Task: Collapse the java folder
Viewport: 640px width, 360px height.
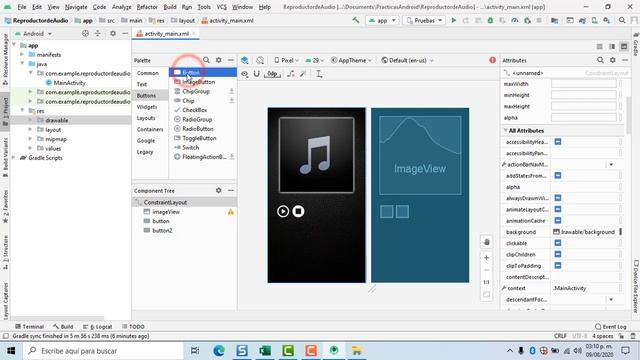Action: (x=22, y=64)
